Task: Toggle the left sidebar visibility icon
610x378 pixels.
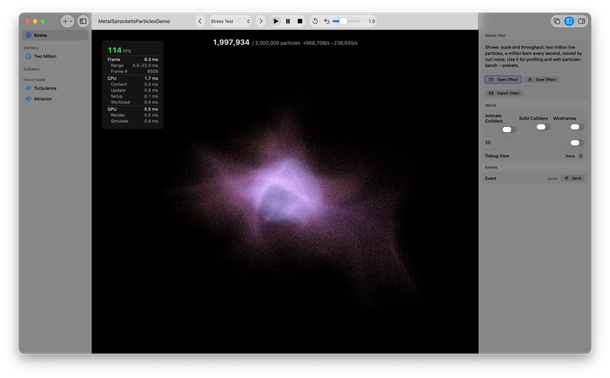Action: [x=83, y=21]
